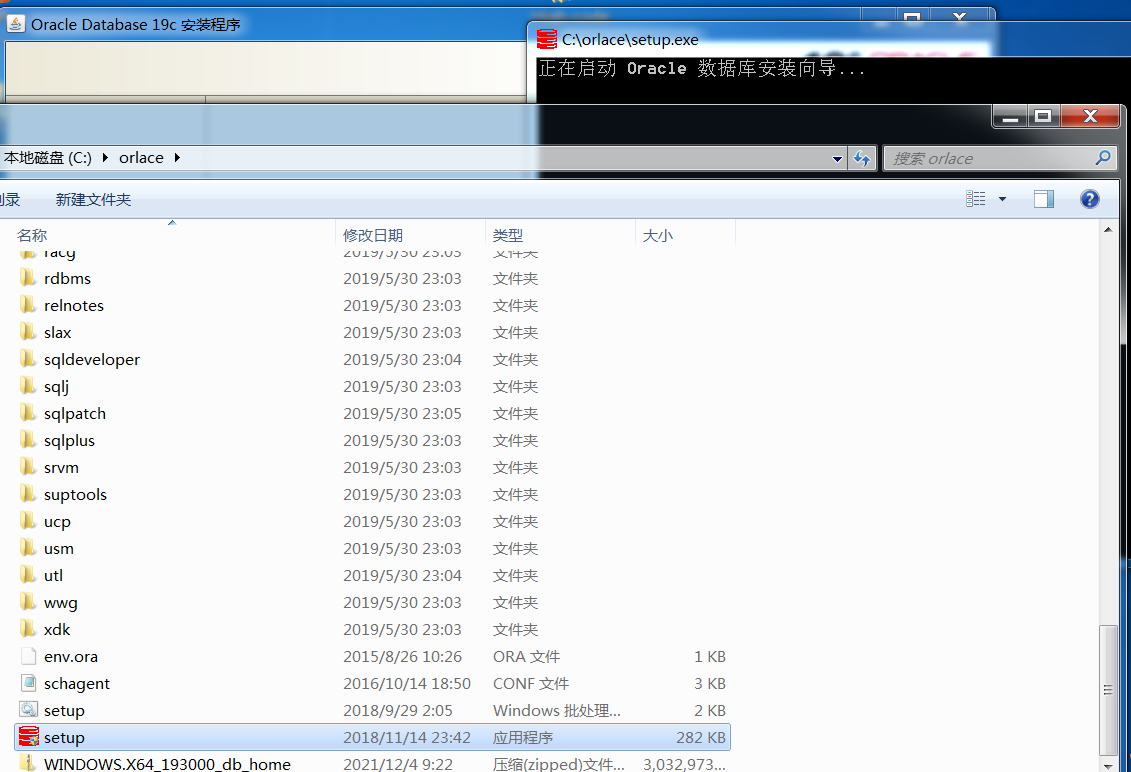This screenshot has height=772, width=1131.
Task: Select the schagent file name
Action: (x=76, y=684)
